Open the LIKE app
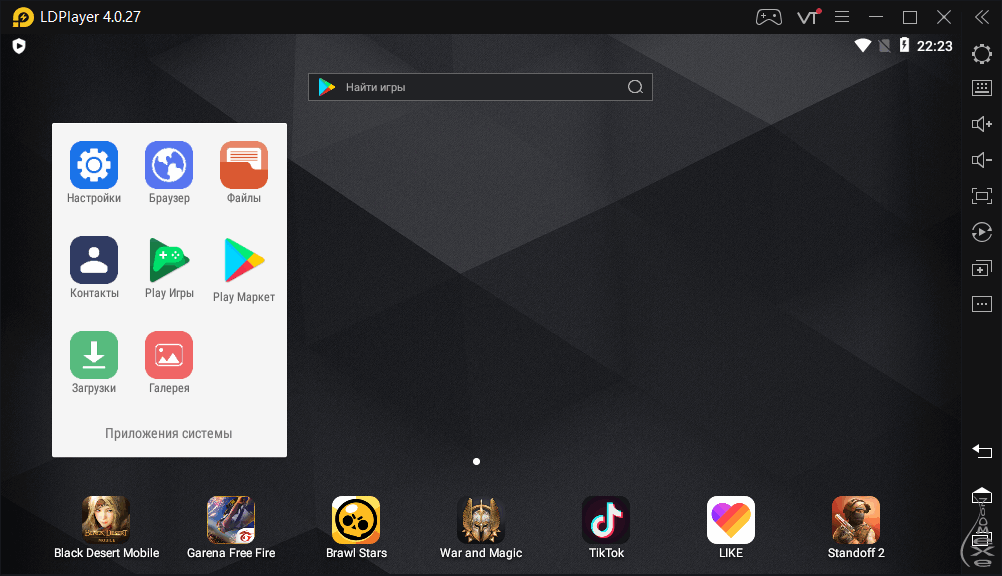The width and height of the screenshot is (1002, 576). 731,520
